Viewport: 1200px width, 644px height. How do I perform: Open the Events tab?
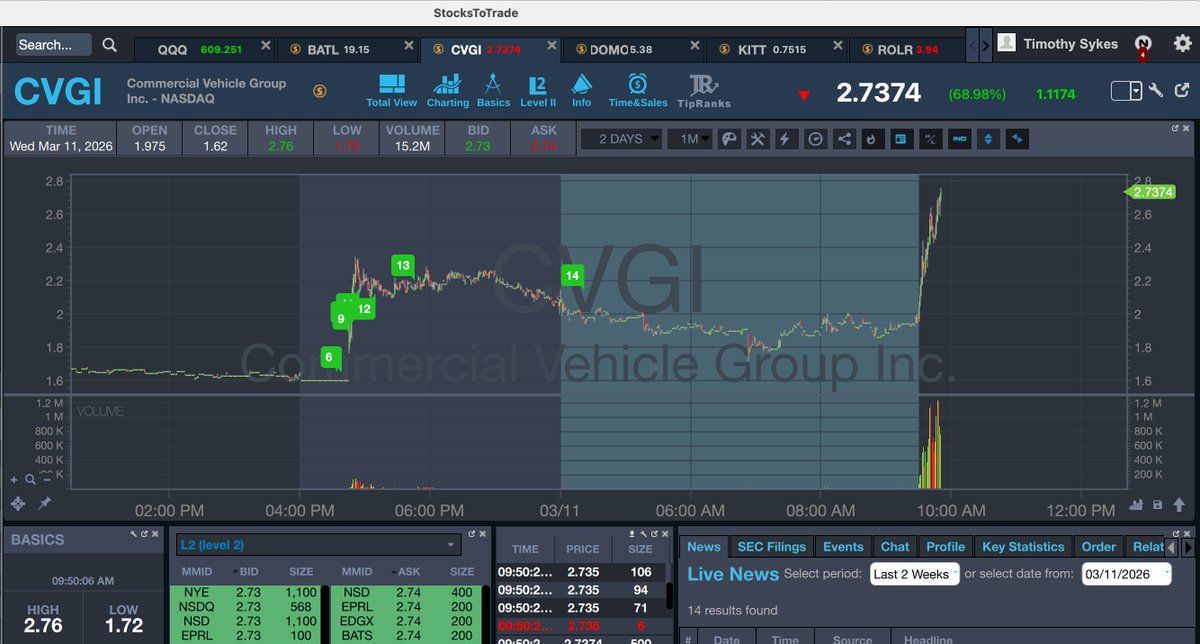pos(843,547)
